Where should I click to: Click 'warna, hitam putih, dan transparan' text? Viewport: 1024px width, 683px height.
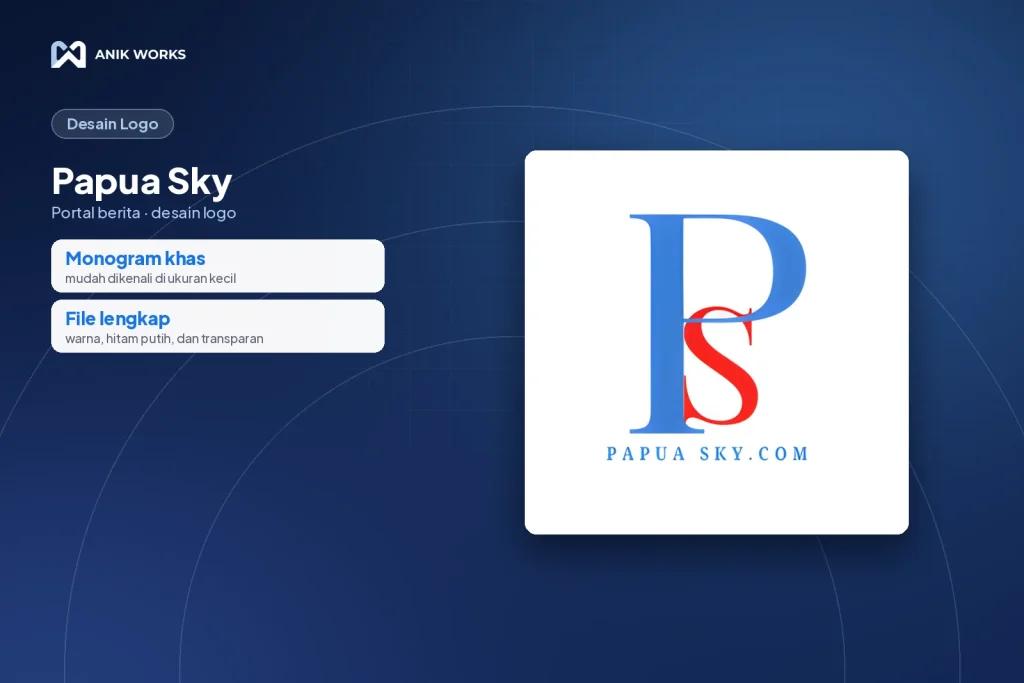coord(165,339)
